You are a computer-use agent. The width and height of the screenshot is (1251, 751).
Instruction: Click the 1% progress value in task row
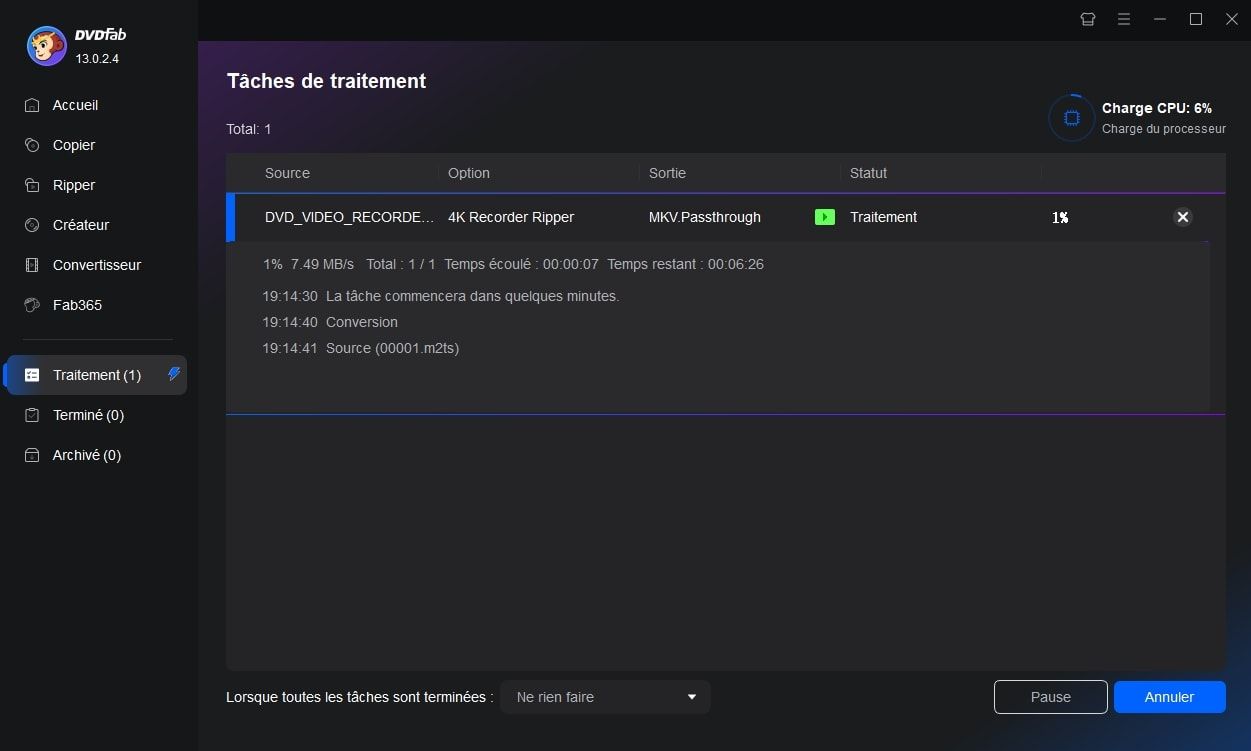pos(1060,217)
